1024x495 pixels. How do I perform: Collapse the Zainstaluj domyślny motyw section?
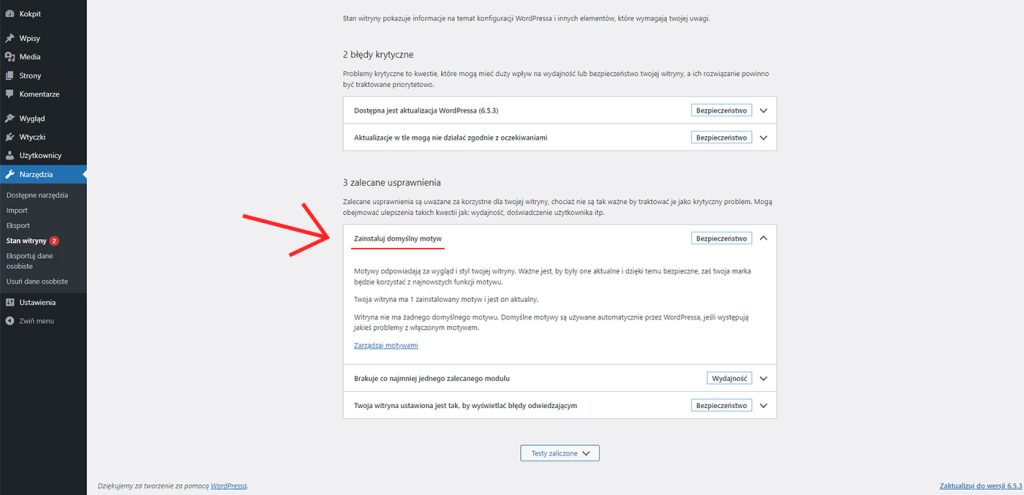click(x=763, y=238)
